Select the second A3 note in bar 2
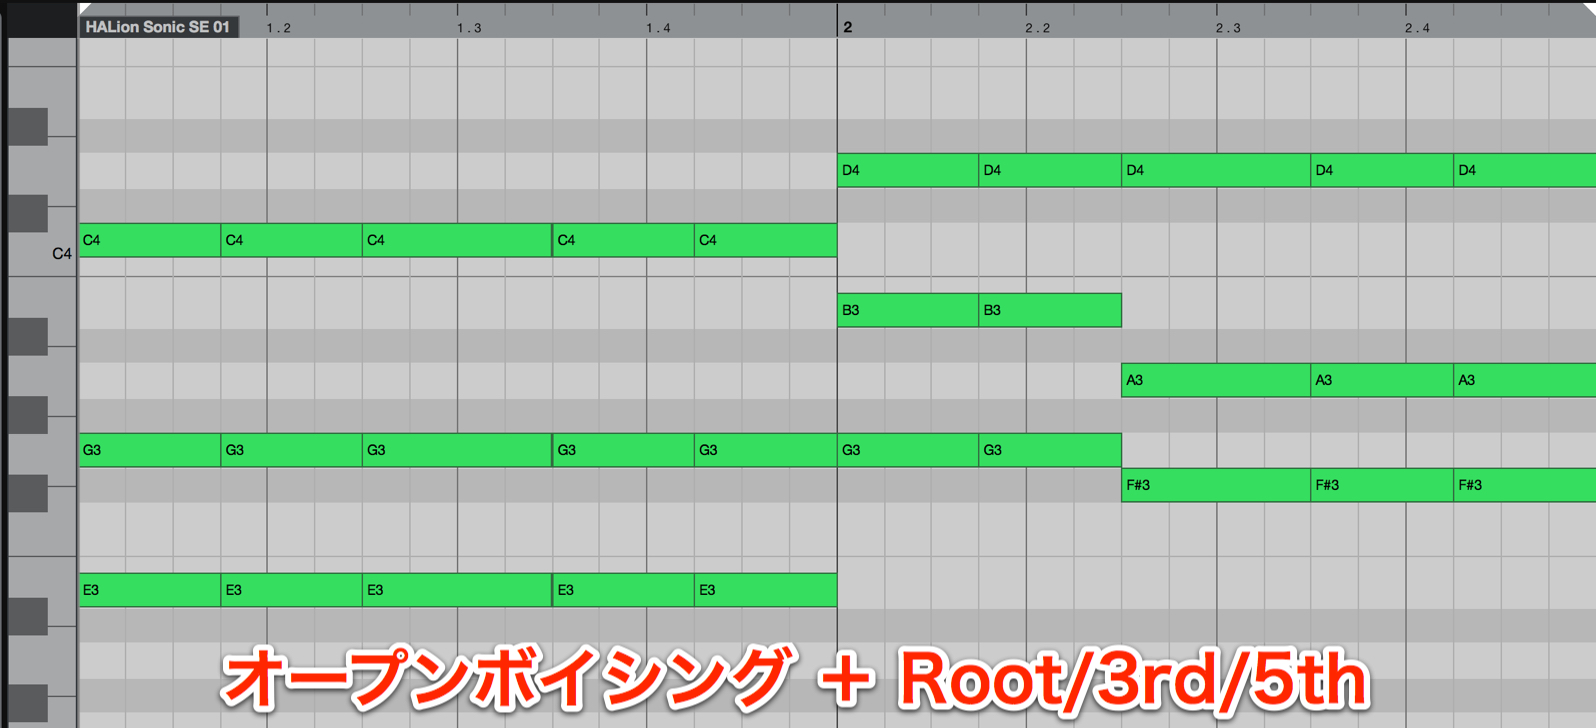1596x728 pixels. (x=1382, y=380)
